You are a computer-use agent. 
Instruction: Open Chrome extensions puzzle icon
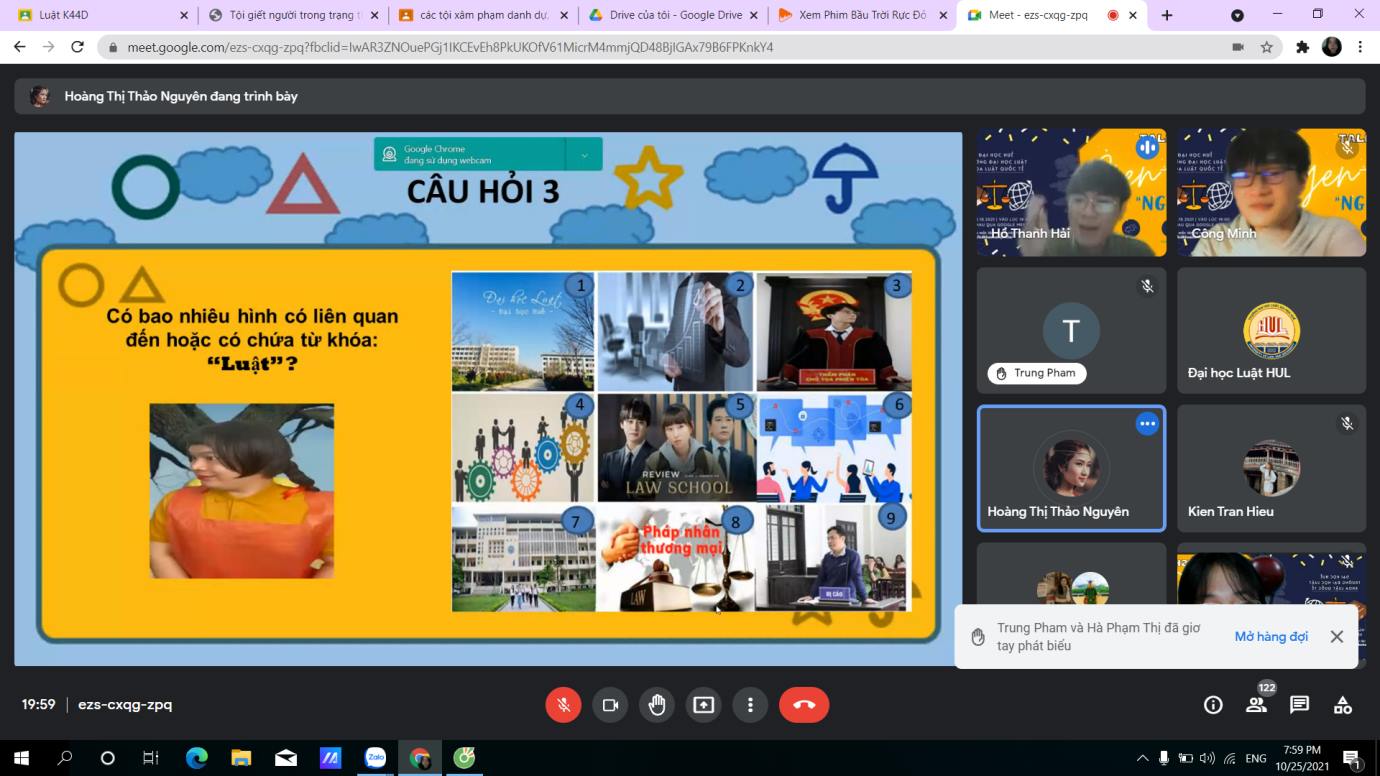click(x=1302, y=47)
